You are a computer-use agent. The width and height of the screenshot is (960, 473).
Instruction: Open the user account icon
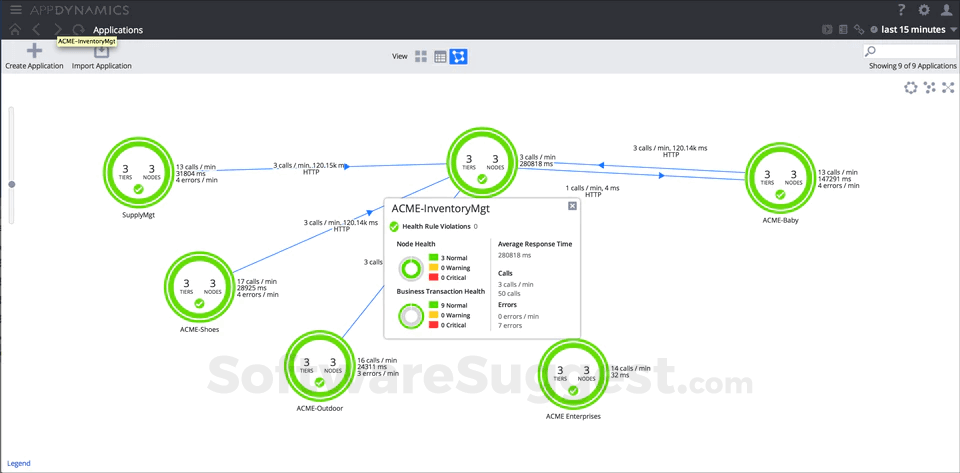coord(947,10)
